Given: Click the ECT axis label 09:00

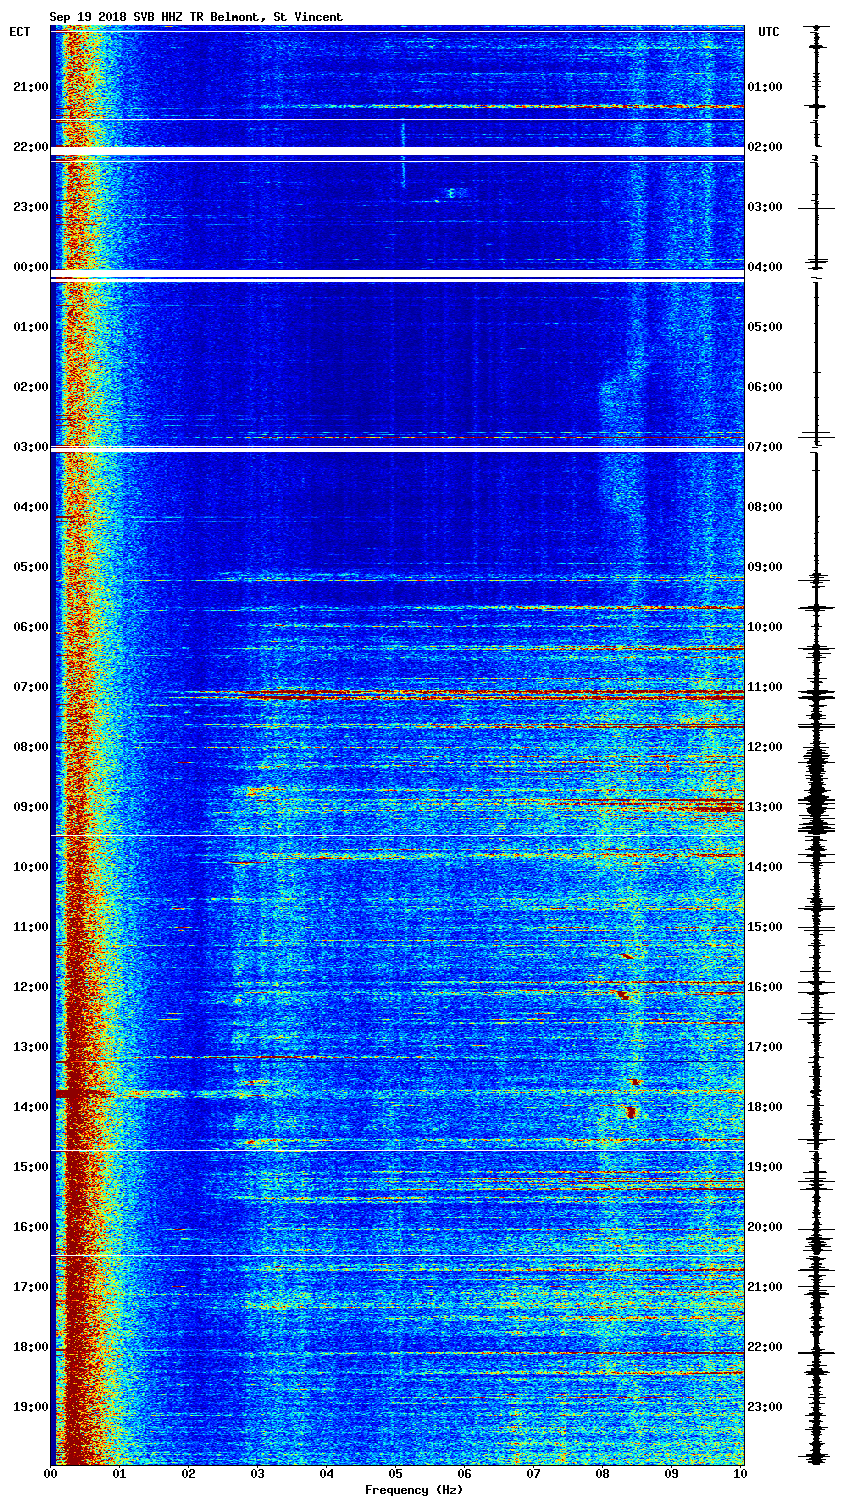Looking at the screenshot, I should [30, 807].
